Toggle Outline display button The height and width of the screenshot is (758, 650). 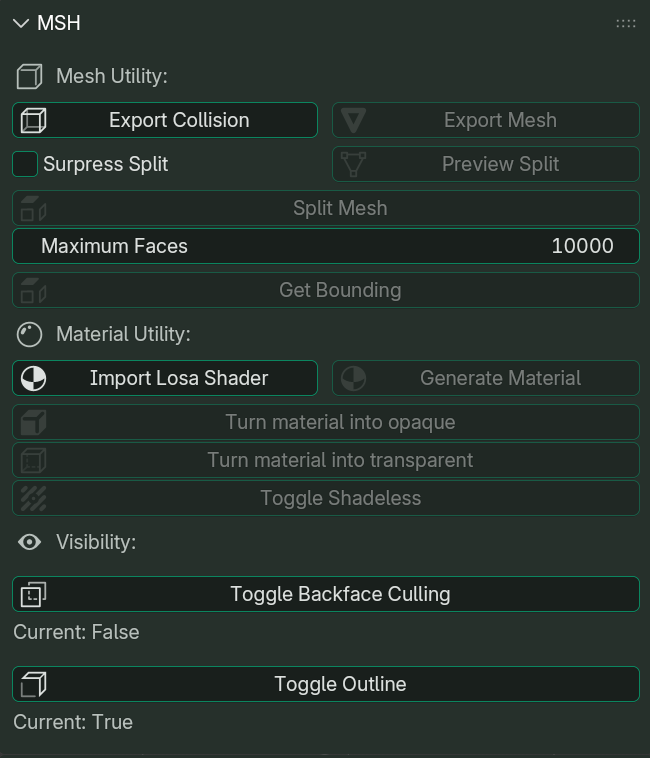coord(326,684)
